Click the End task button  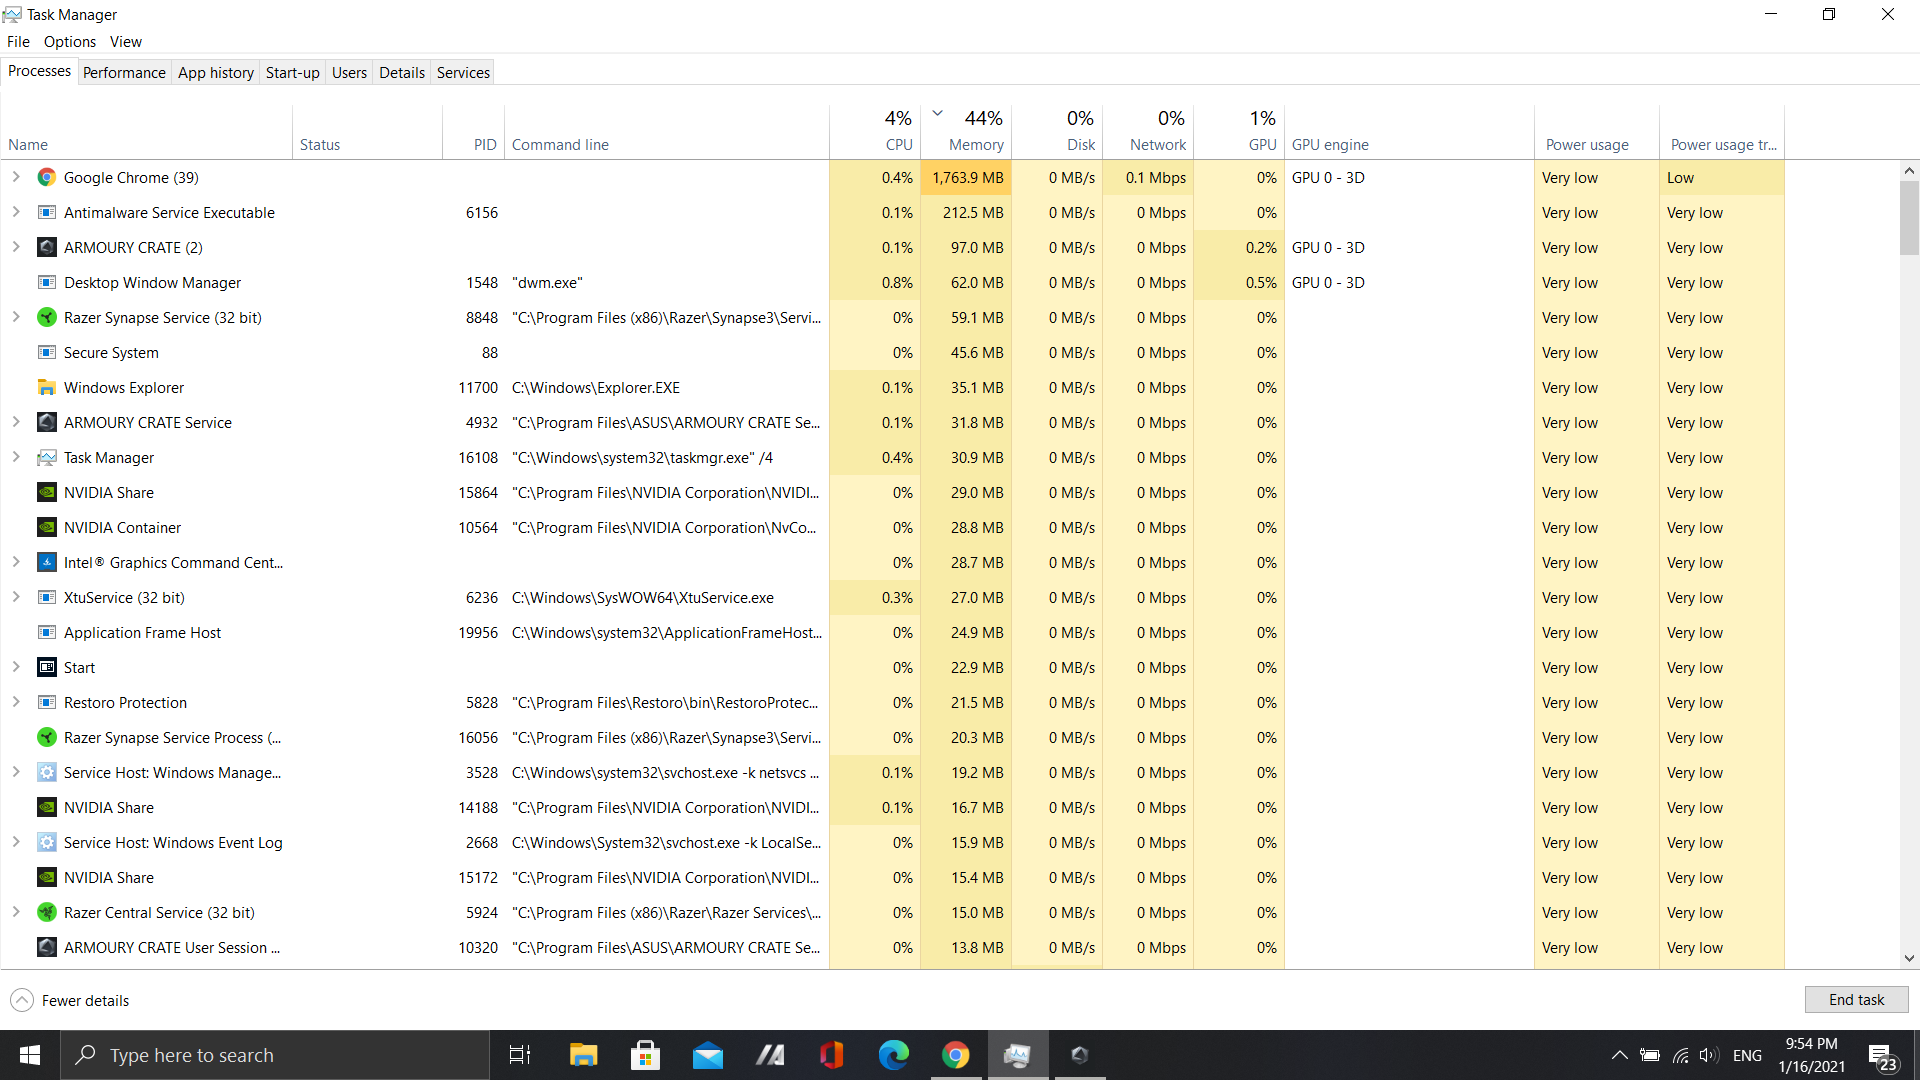pos(1856,1000)
